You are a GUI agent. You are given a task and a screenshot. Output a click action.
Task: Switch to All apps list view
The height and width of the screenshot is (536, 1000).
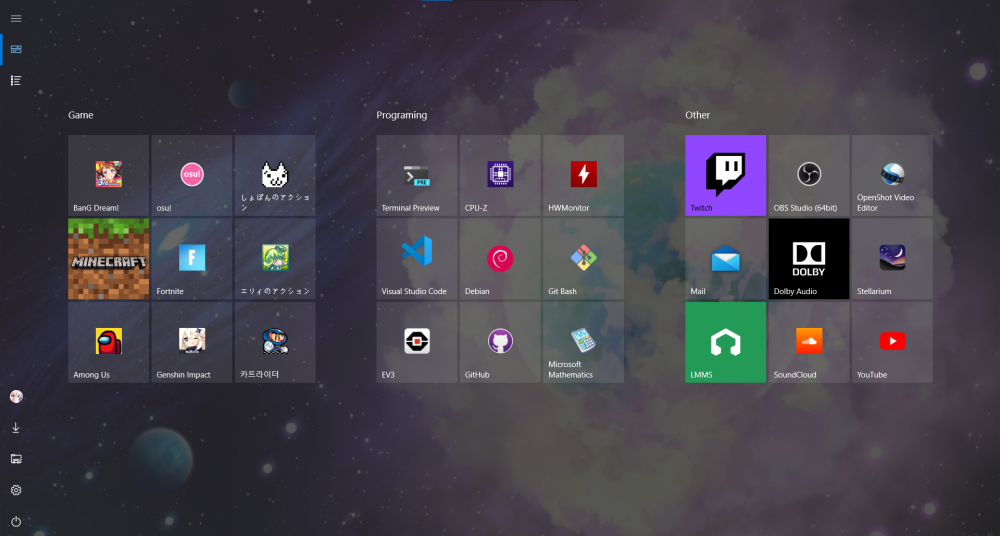pyautogui.click(x=16, y=80)
